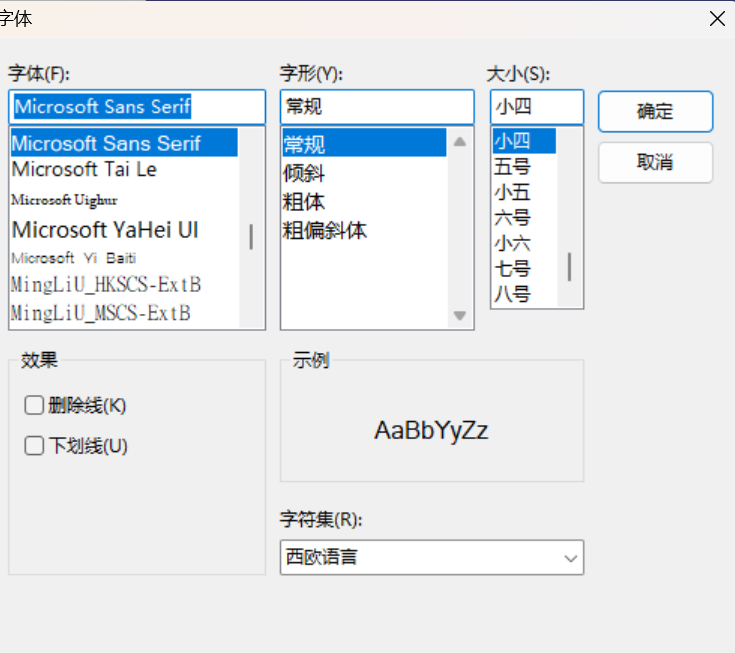Select Microsoft Uighur font
The width and height of the screenshot is (735, 653).
click(124, 200)
